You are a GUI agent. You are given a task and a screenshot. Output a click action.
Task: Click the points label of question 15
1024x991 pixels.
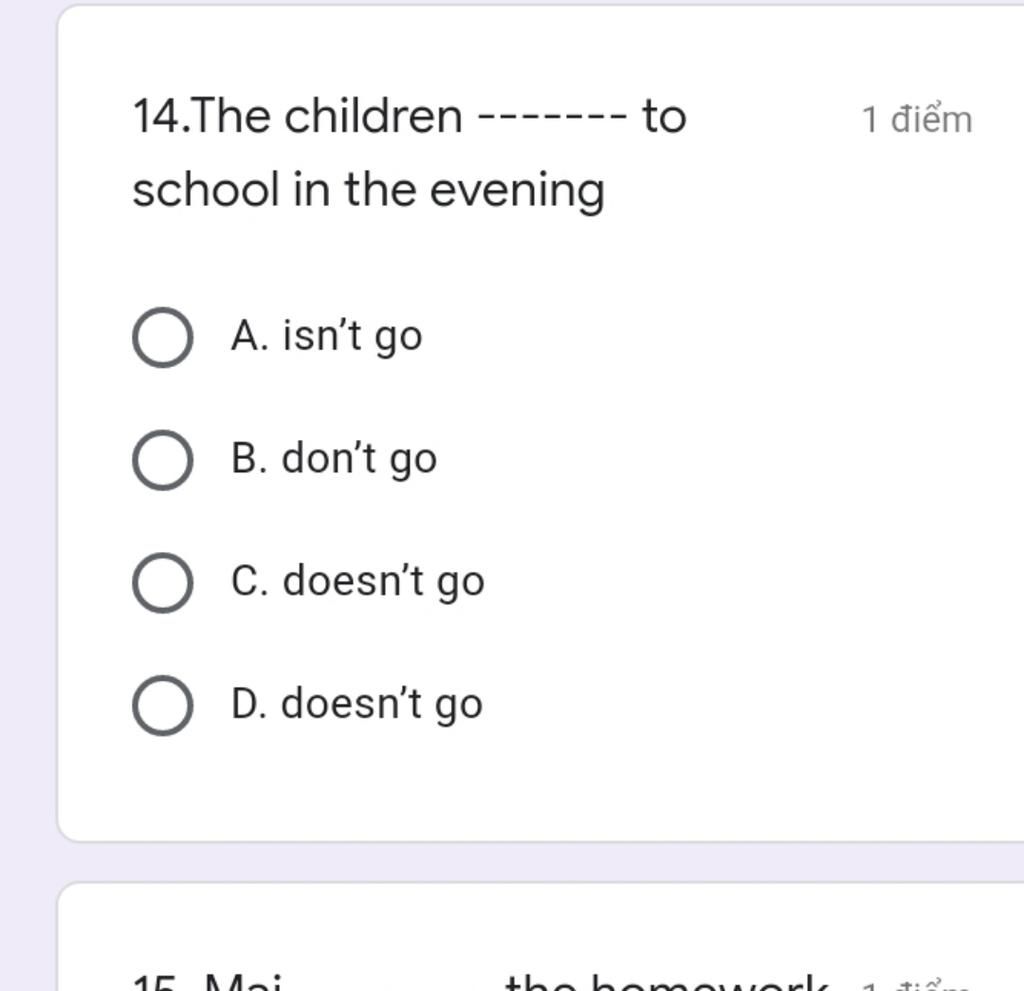pos(917,984)
